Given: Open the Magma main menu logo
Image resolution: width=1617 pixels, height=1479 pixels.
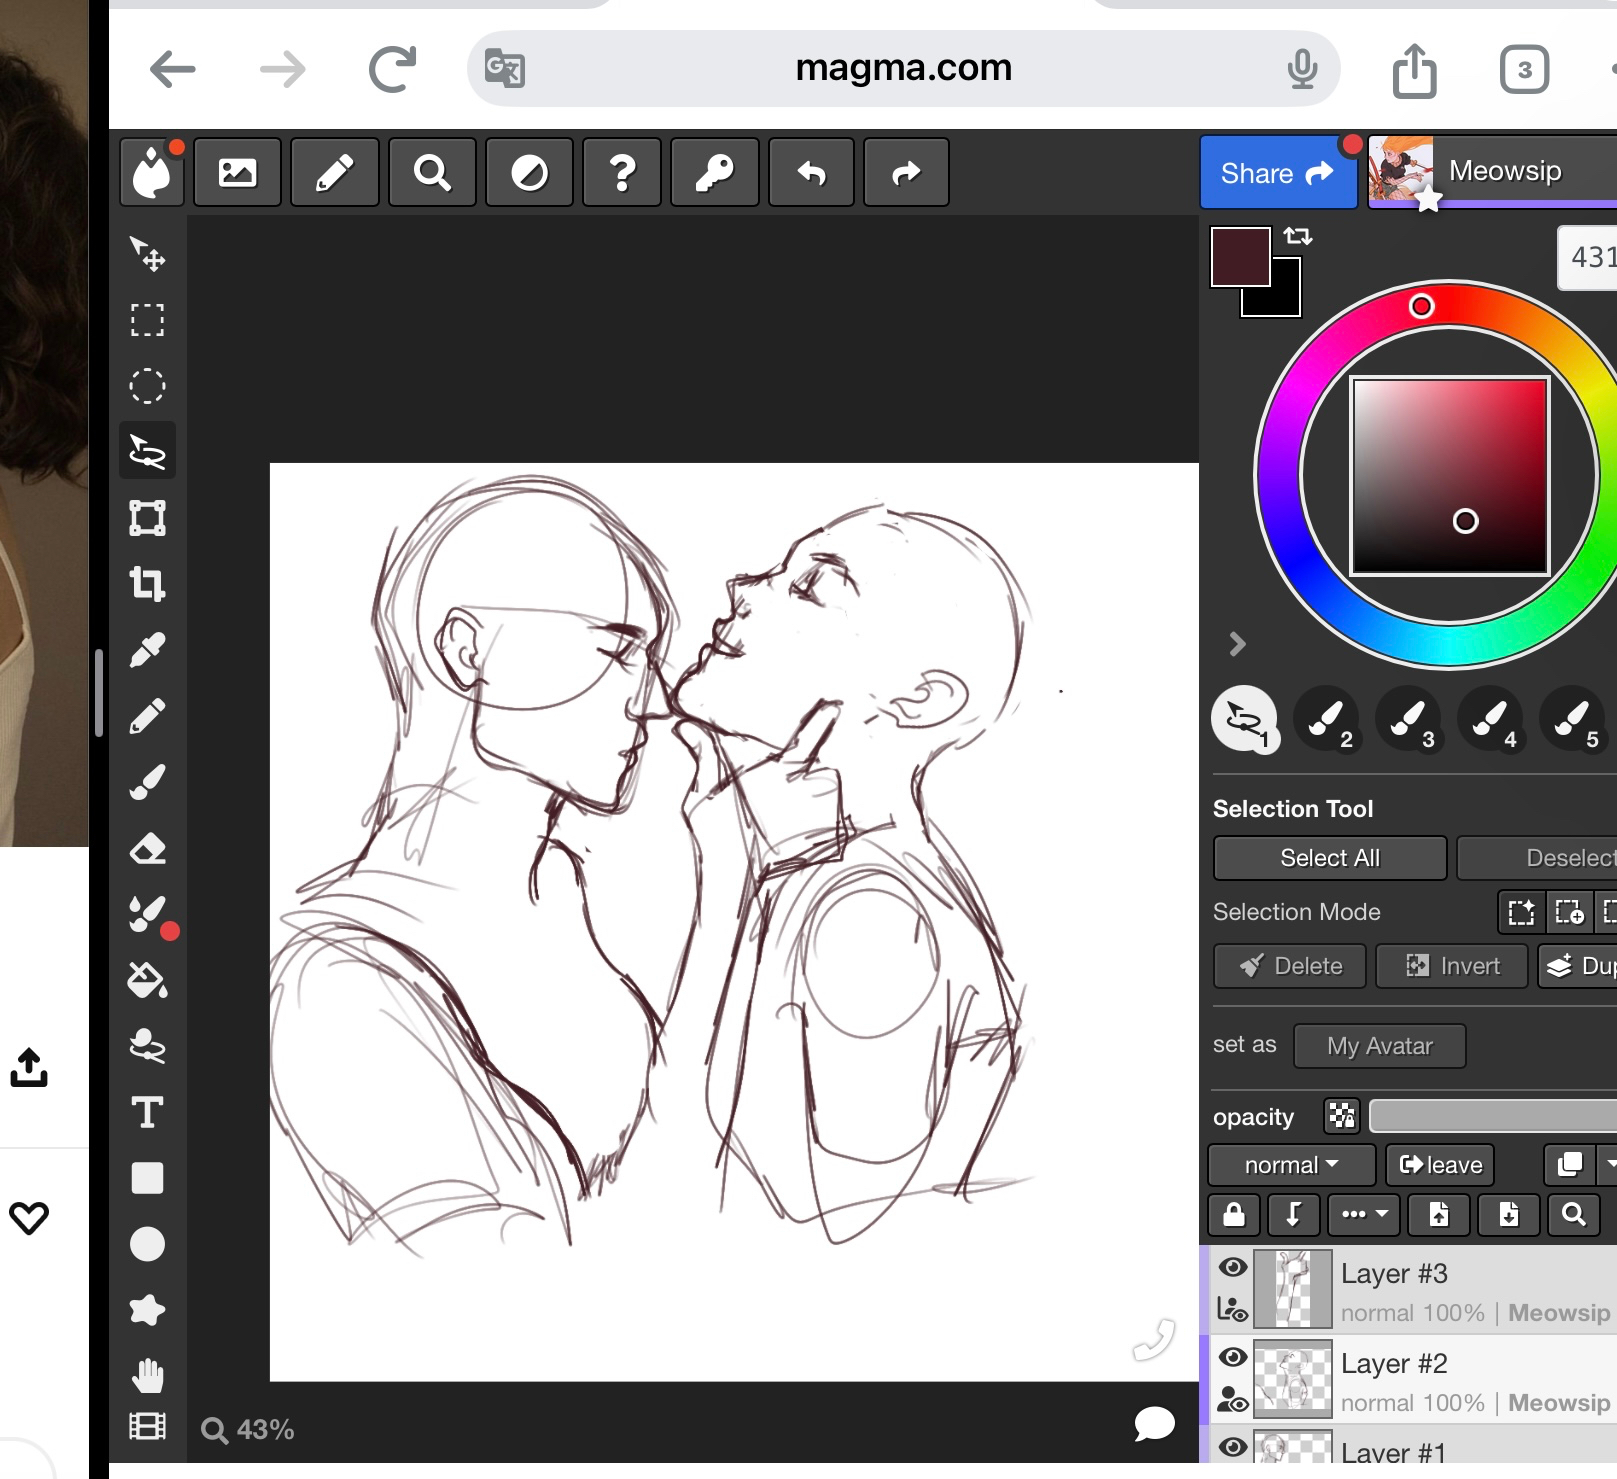Looking at the screenshot, I should pos(152,173).
